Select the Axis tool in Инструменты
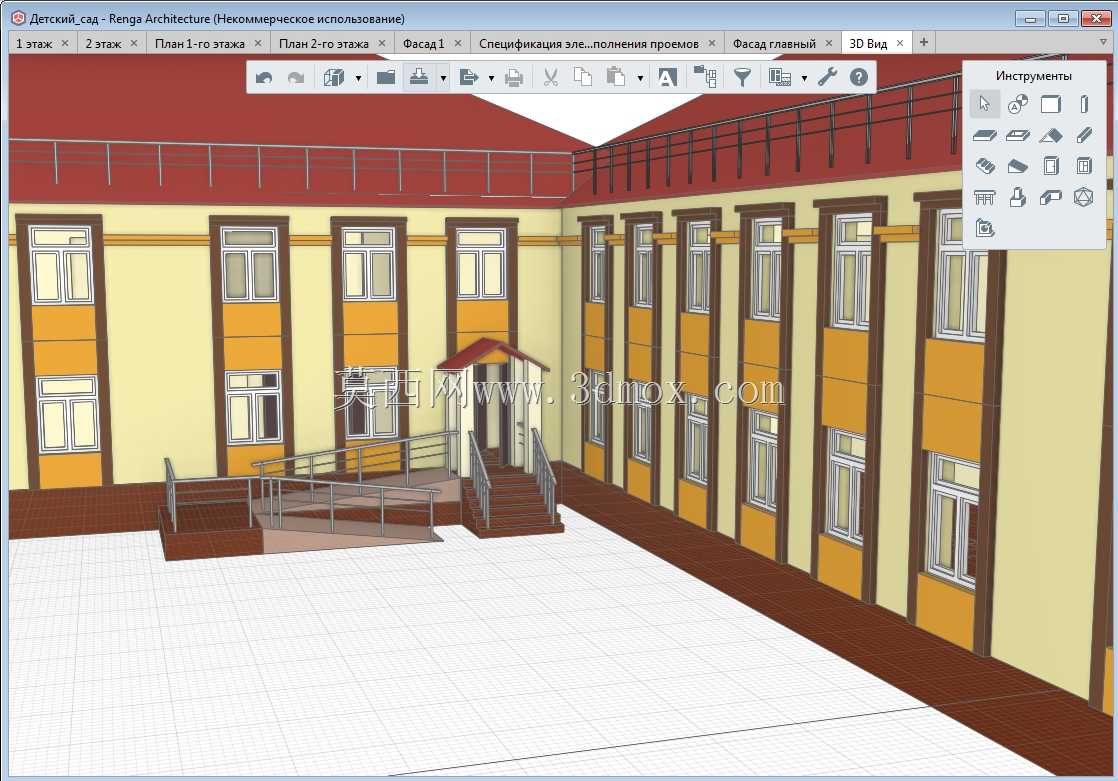Viewport: 1118px width, 781px height. pos(1017,104)
